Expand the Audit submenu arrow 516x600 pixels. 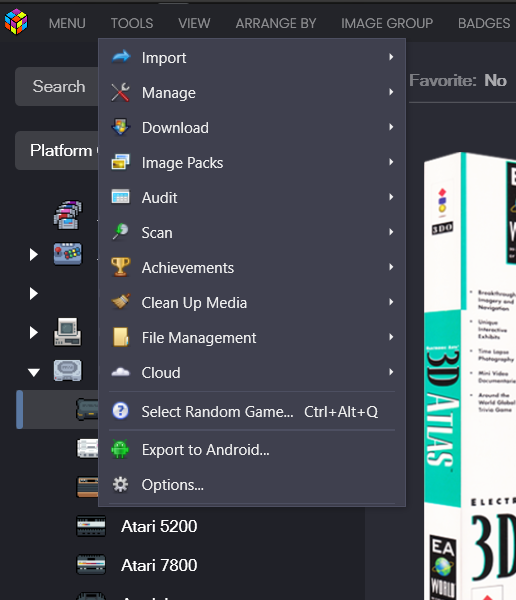[391, 197]
